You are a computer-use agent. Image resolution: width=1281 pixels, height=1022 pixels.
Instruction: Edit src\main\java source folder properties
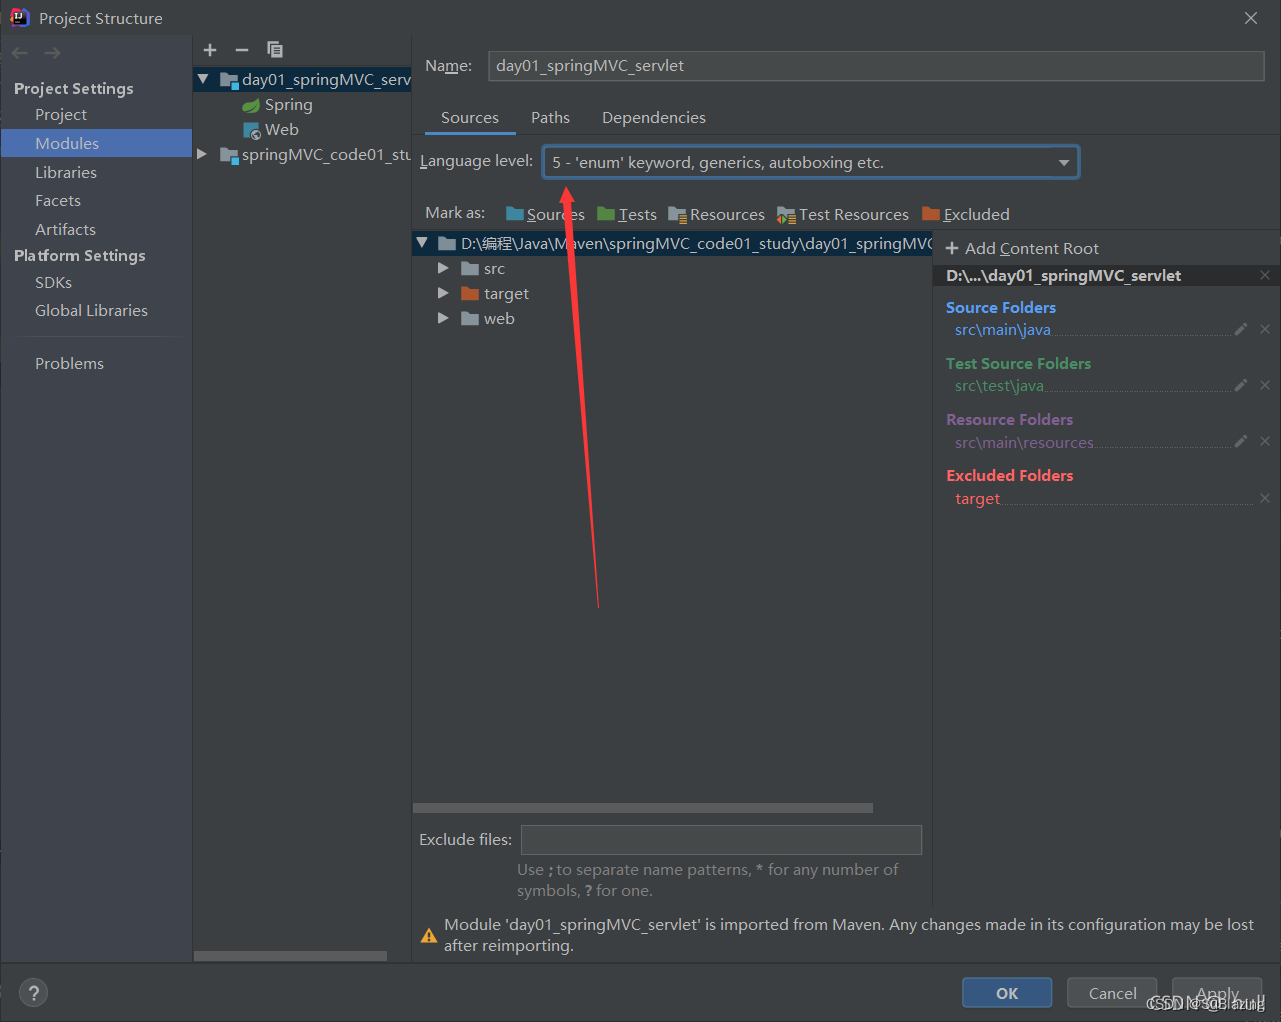pos(1241,329)
